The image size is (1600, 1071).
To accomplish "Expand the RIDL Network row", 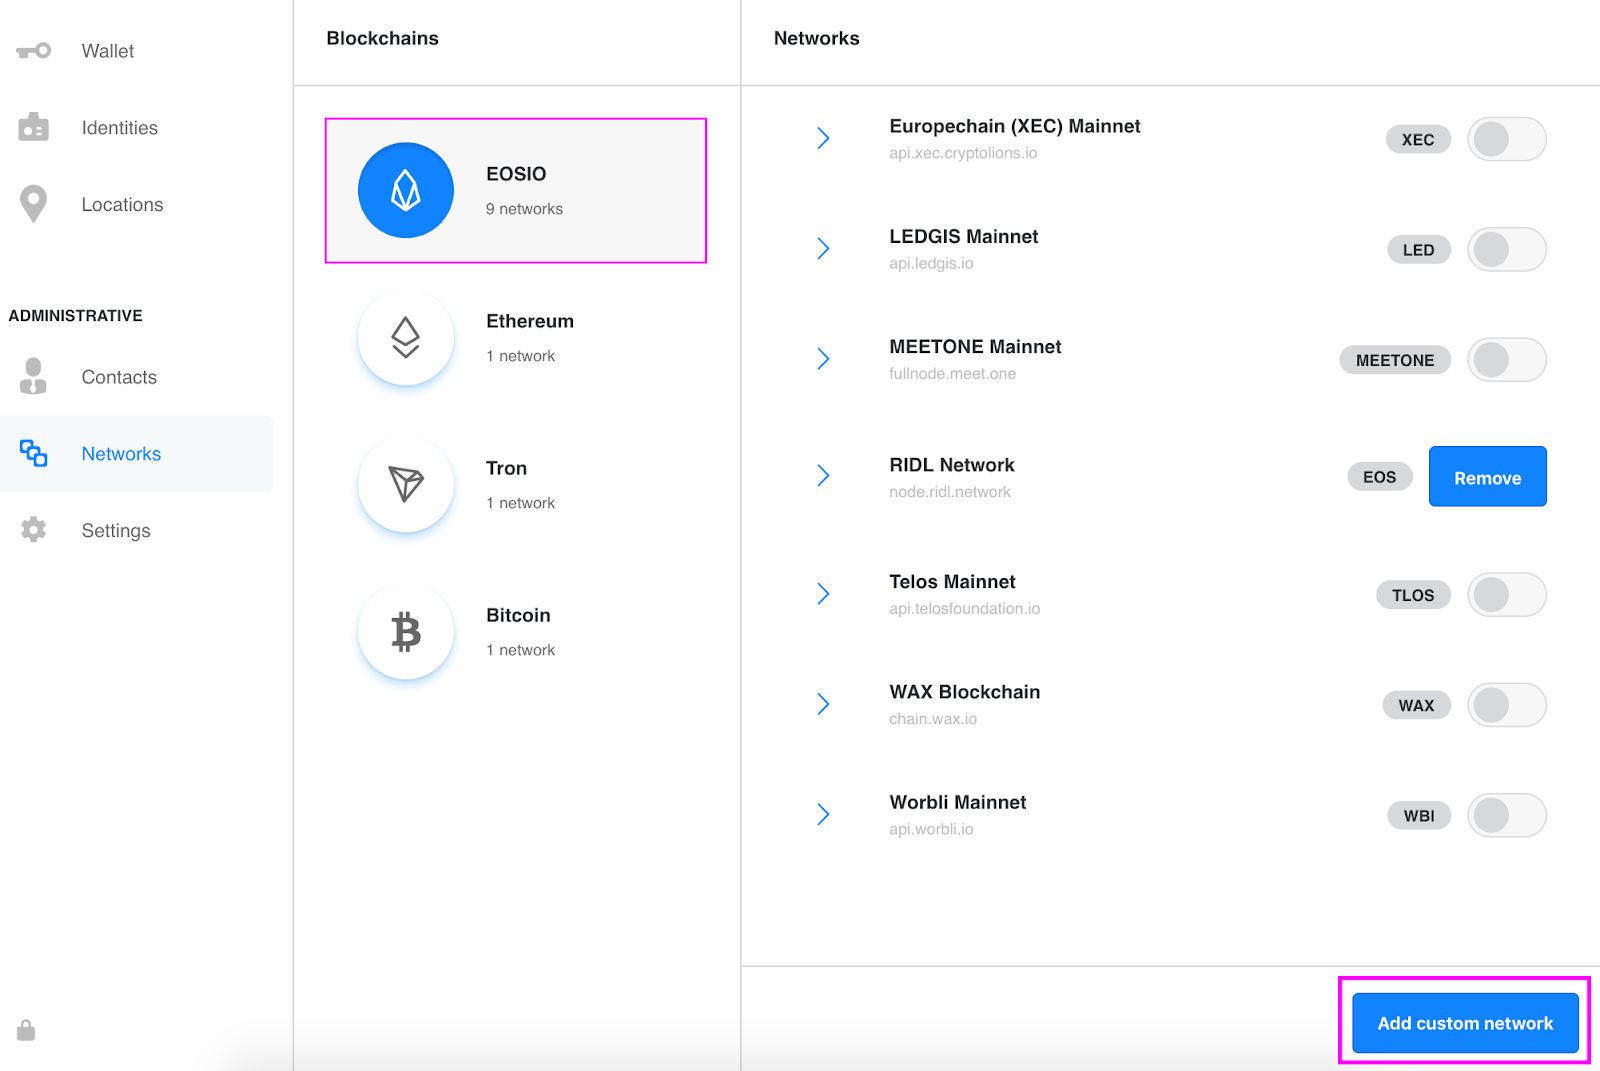I will coord(823,475).
